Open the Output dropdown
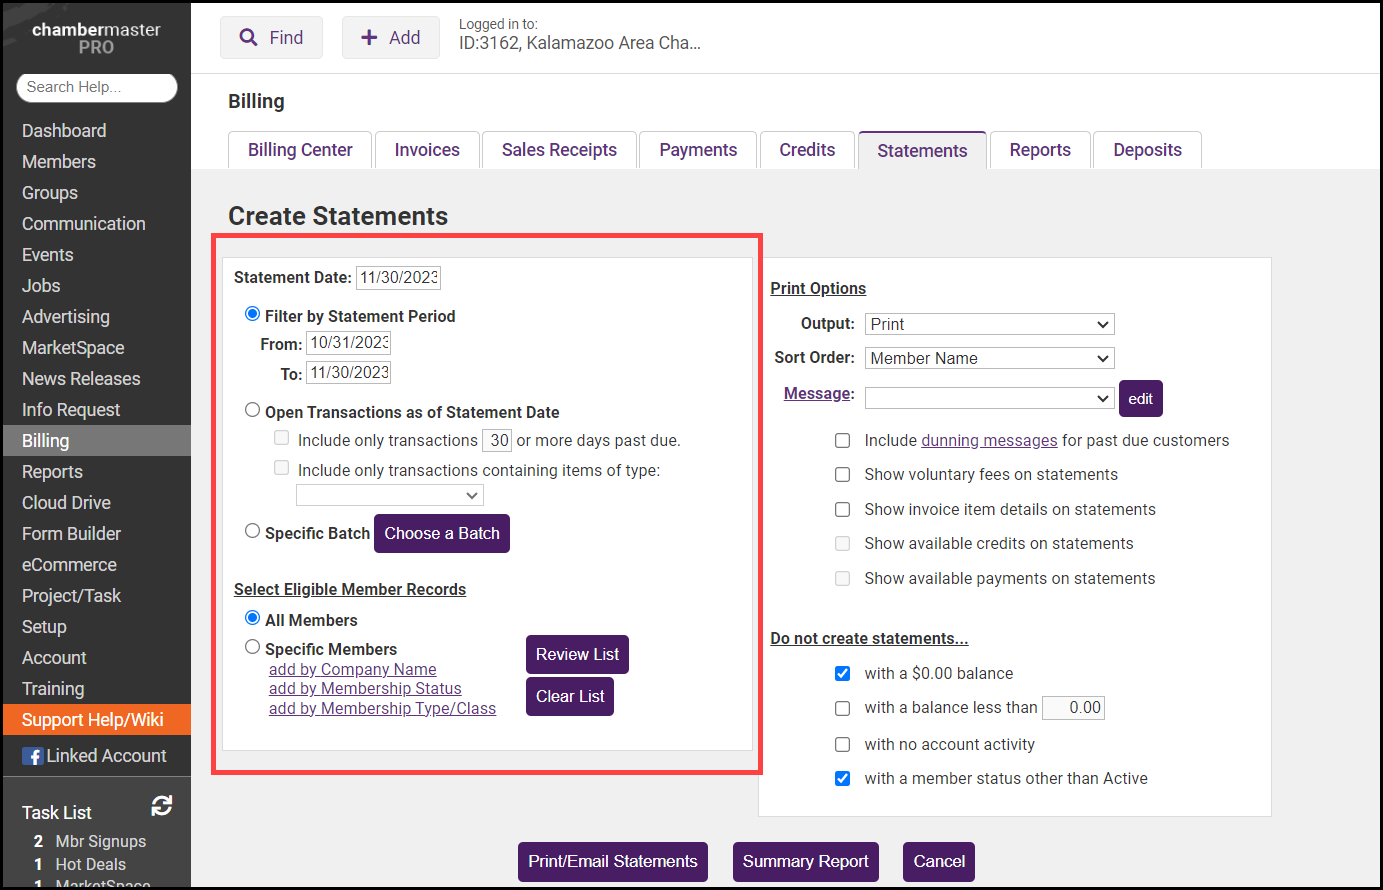The image size is (1383, 890). [x=989, y=324]
